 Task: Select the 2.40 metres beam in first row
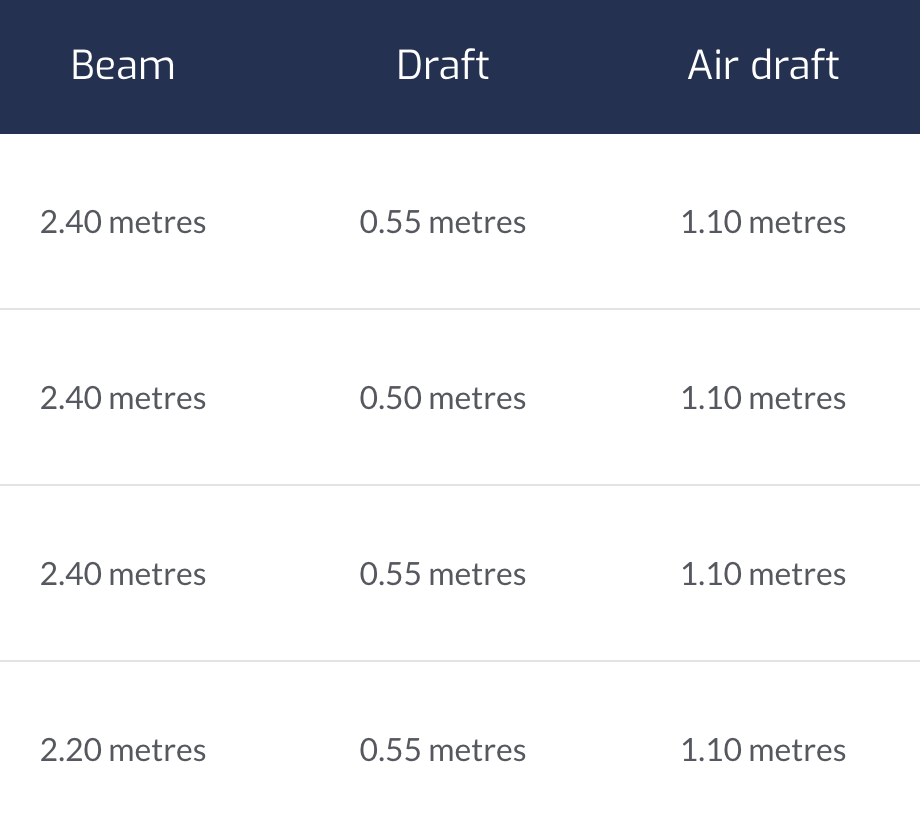click(x=123, y=222)
